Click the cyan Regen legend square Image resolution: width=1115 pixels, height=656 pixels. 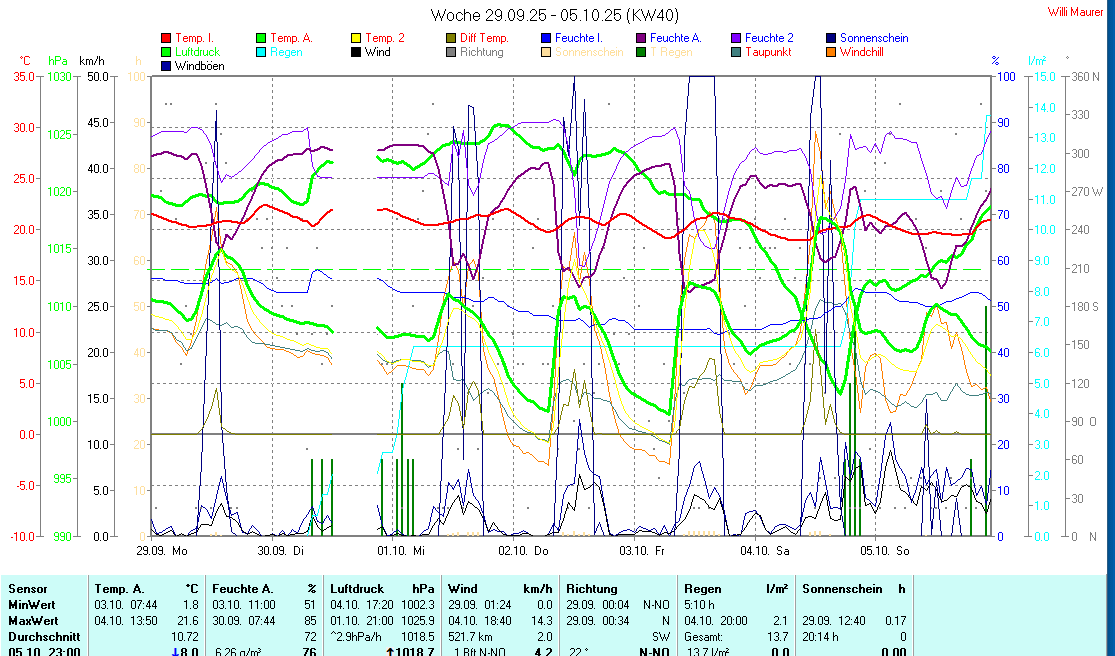261,52
